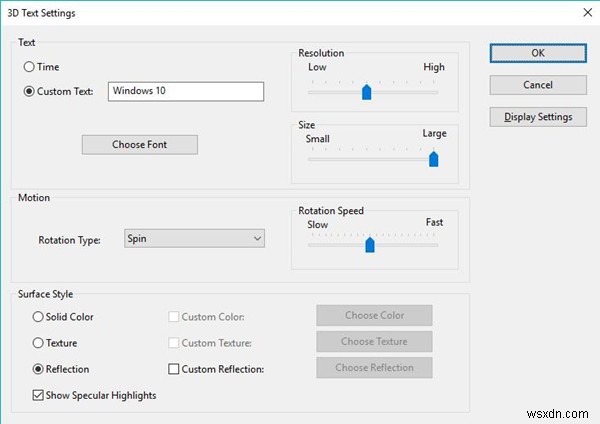Close the 3D Text Settings dialog
The image size is (600, 424).
(x=588, y=13)
